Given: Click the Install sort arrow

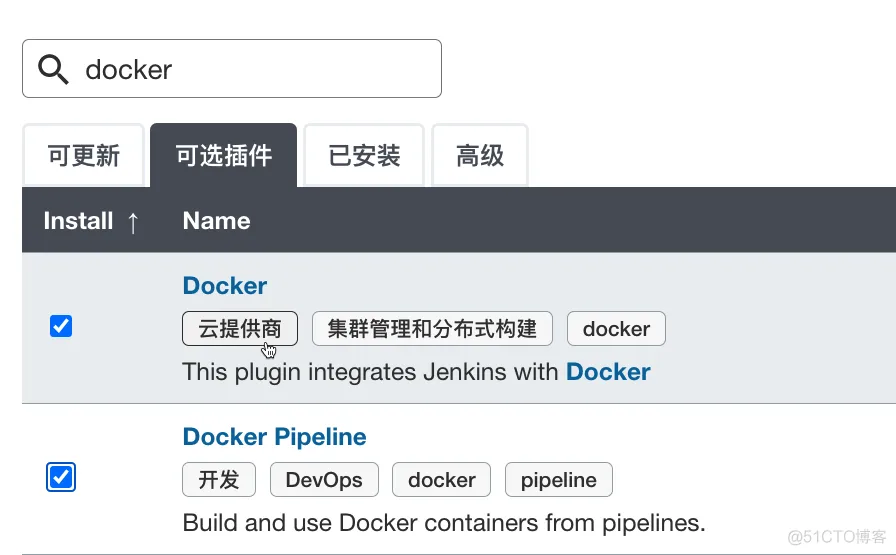Looking at the screenshot, I should [x=133, y=222].
